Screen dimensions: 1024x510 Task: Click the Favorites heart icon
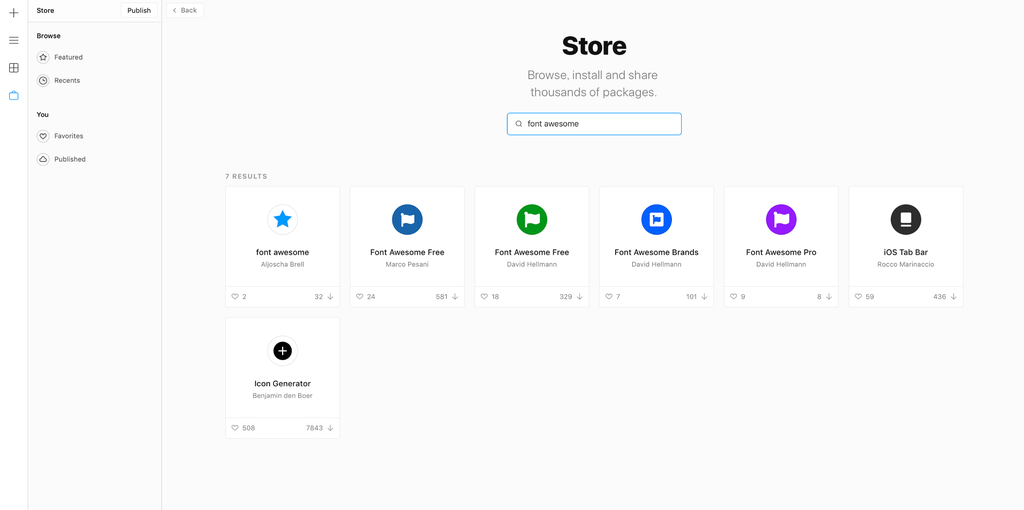click(x=43, y=136)
